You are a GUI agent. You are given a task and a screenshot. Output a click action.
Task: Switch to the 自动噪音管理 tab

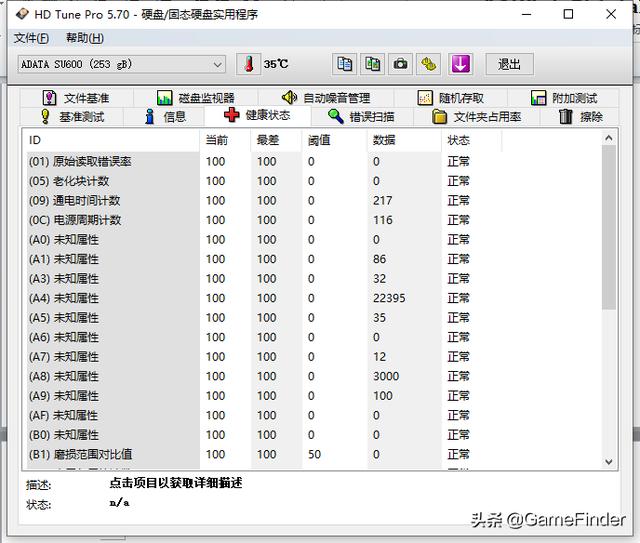tap(326, 98)
